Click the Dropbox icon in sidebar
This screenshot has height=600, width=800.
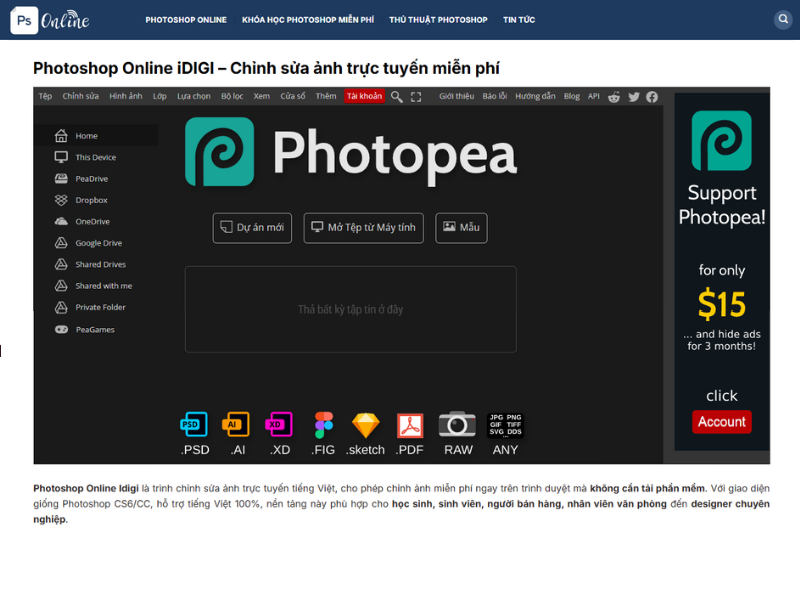point(61,200)
